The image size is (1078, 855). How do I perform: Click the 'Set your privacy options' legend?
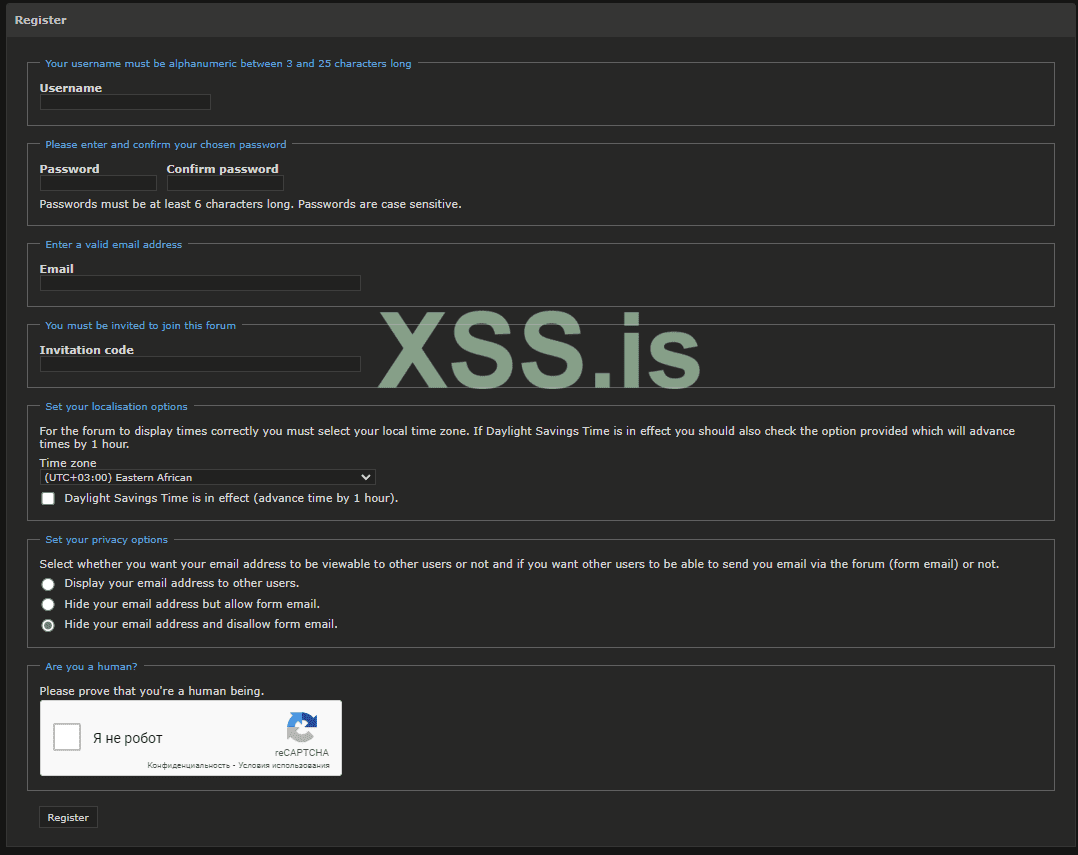point(107,540)
